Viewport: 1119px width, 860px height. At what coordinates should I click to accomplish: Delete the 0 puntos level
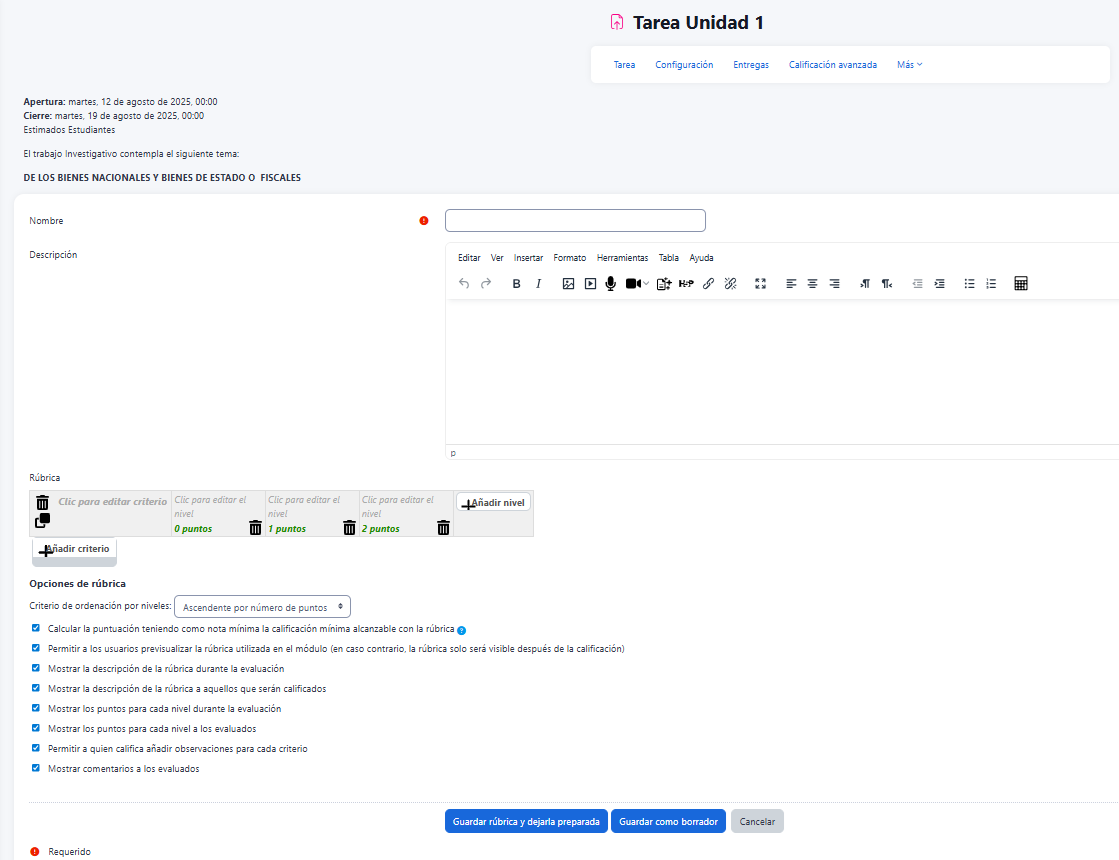[x=255, y=528]
